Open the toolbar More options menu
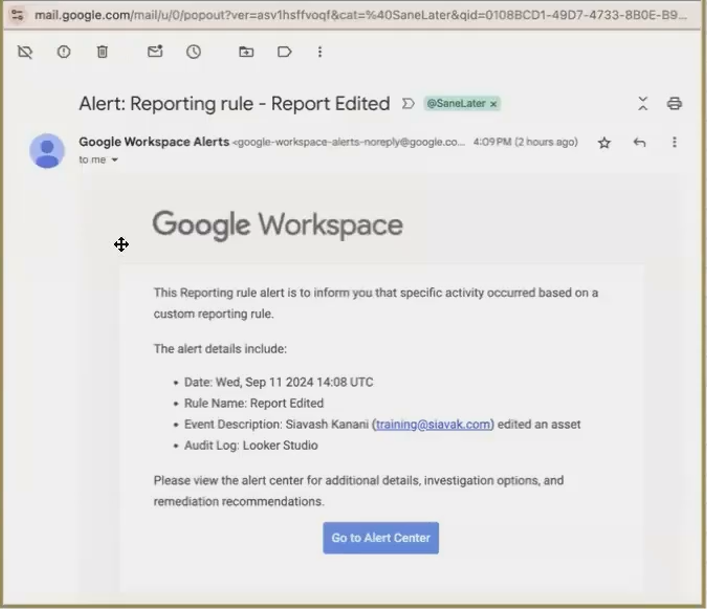This screenshot has height=609, width=707. 320,52
